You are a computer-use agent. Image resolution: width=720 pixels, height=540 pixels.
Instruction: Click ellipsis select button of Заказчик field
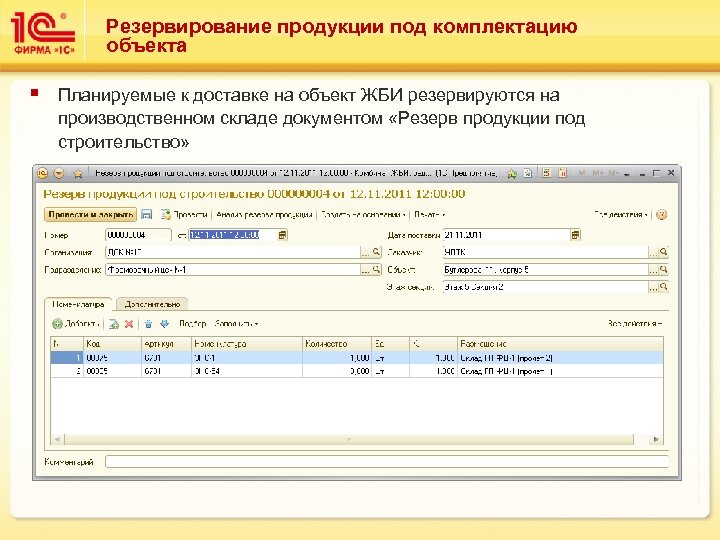pos(653,252)
